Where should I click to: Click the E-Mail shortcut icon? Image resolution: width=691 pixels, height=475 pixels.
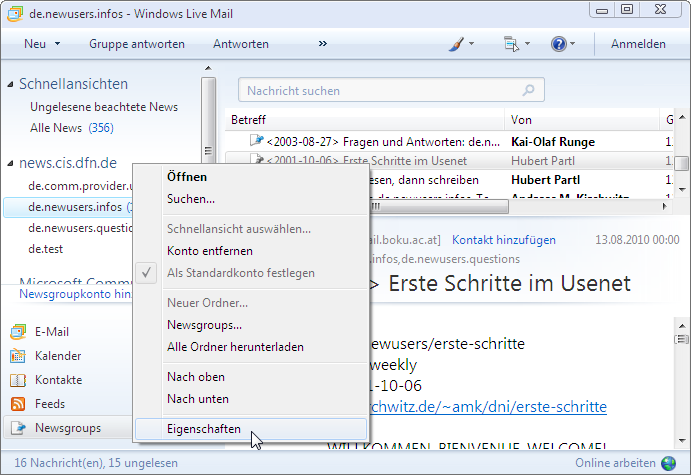(18, 332)
